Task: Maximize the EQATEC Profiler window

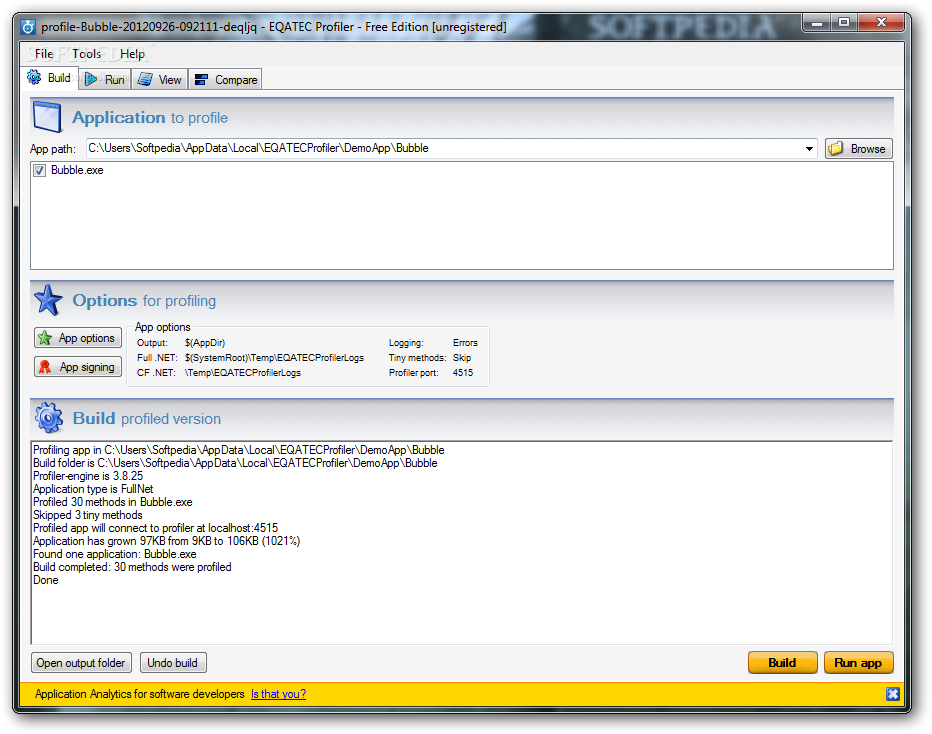Action: pyautogui.click(x=843, y=23)
